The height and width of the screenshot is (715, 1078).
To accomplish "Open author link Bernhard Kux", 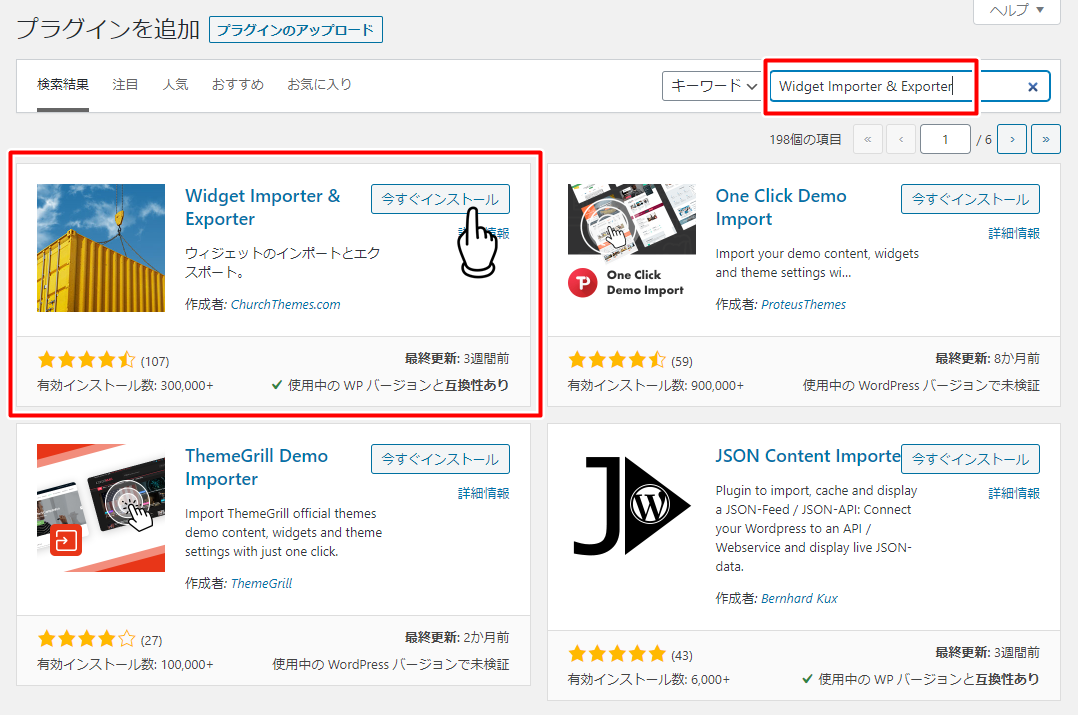I will [799, 599].
